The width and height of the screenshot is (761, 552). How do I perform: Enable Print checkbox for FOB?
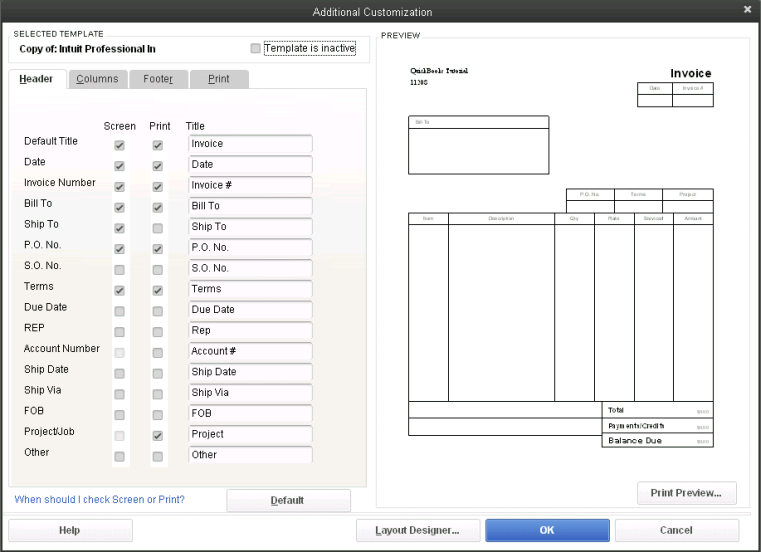point(157,415)
